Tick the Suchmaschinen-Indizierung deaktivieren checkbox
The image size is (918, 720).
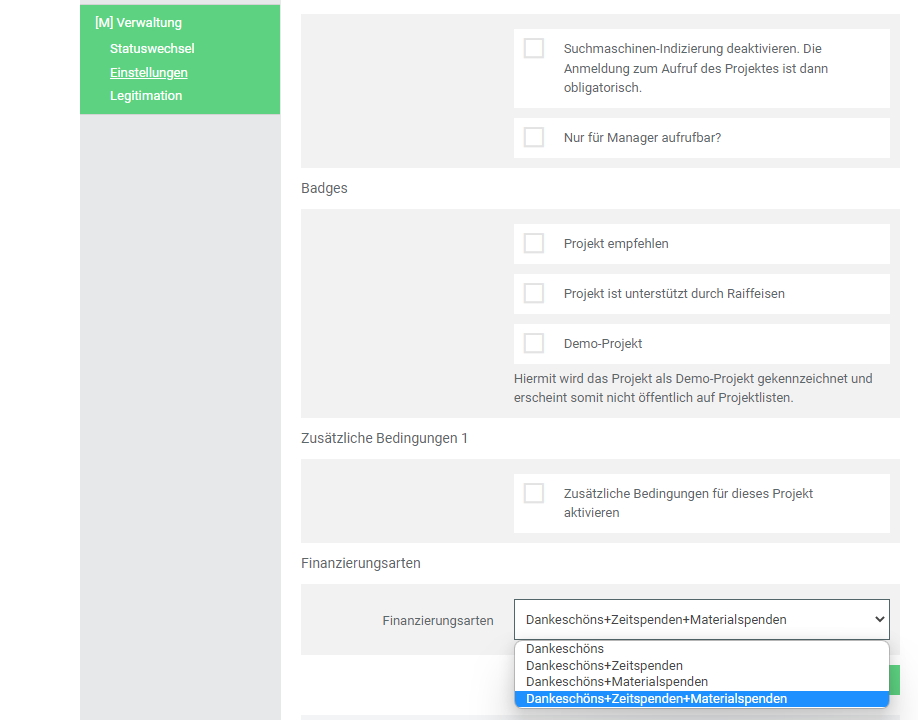[534, 48]
